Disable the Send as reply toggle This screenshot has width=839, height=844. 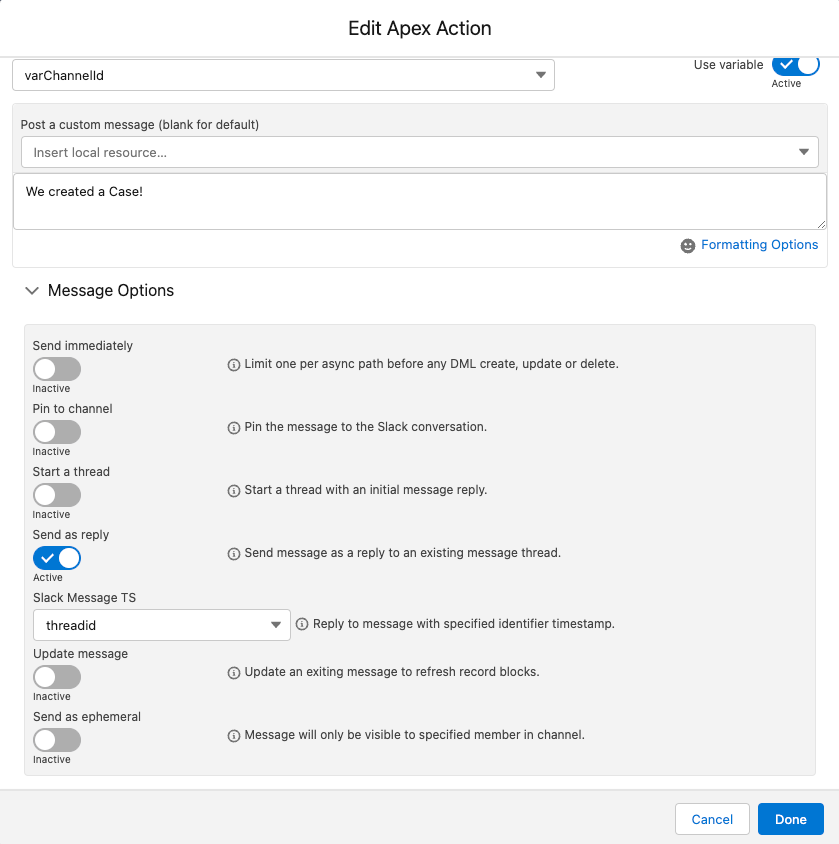point(57,558)
